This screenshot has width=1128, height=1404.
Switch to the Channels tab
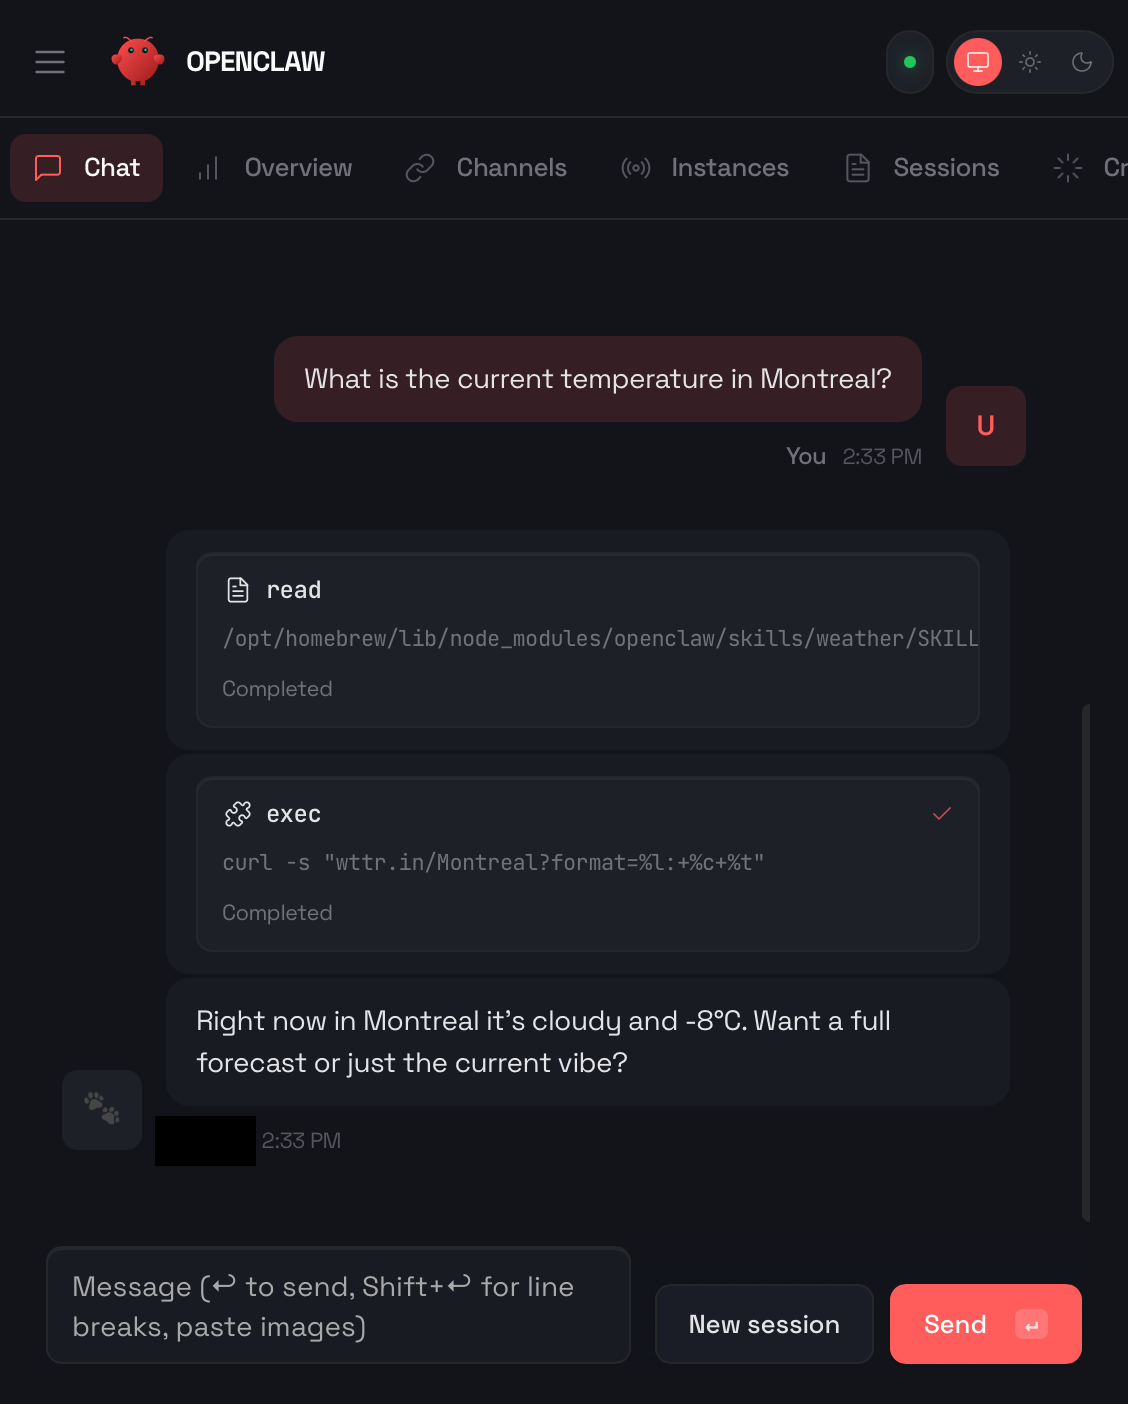tap(486, 168)
